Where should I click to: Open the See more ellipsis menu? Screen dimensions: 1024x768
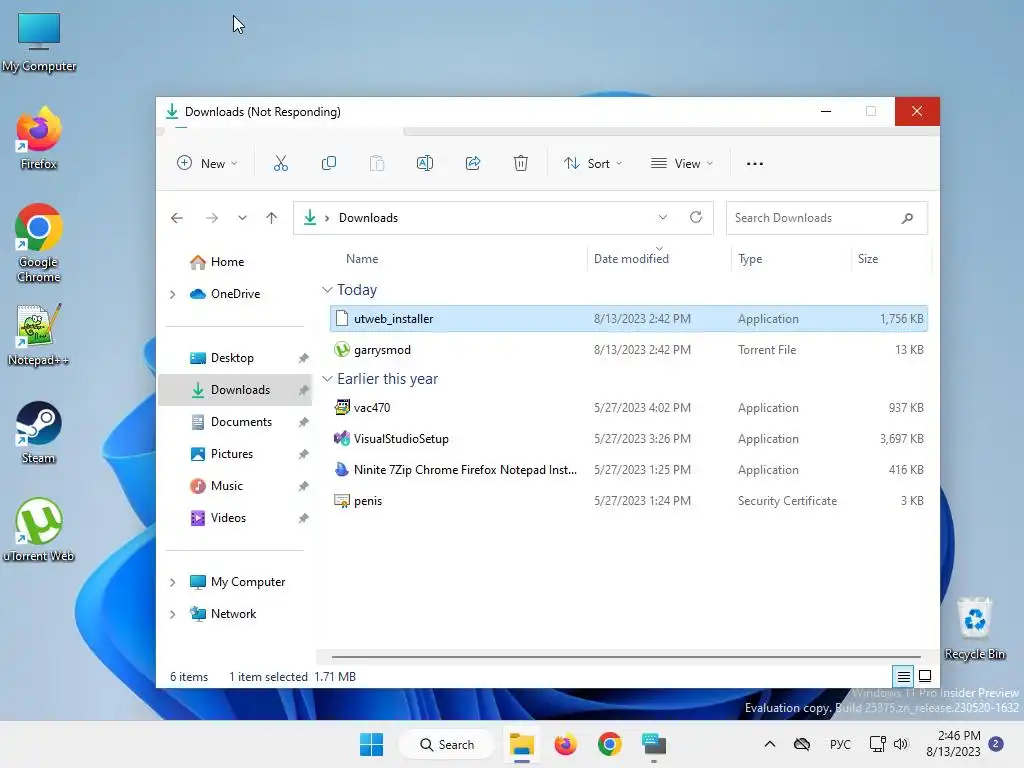755,163
